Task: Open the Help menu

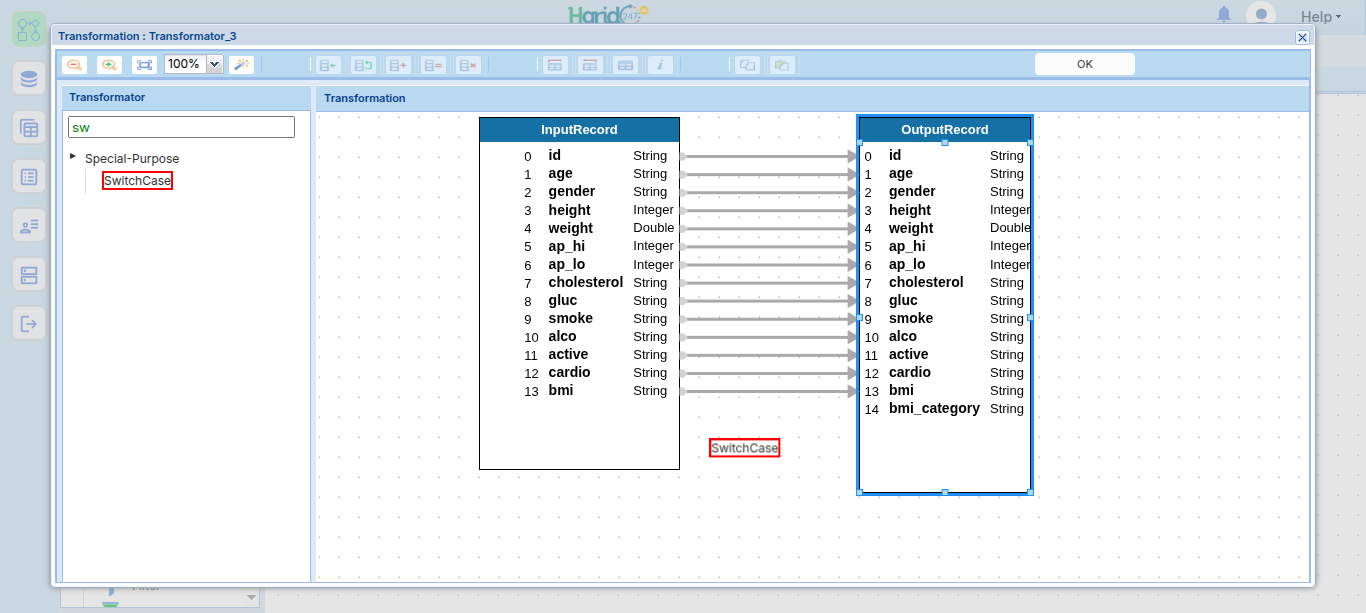Action: [1321, 16]
